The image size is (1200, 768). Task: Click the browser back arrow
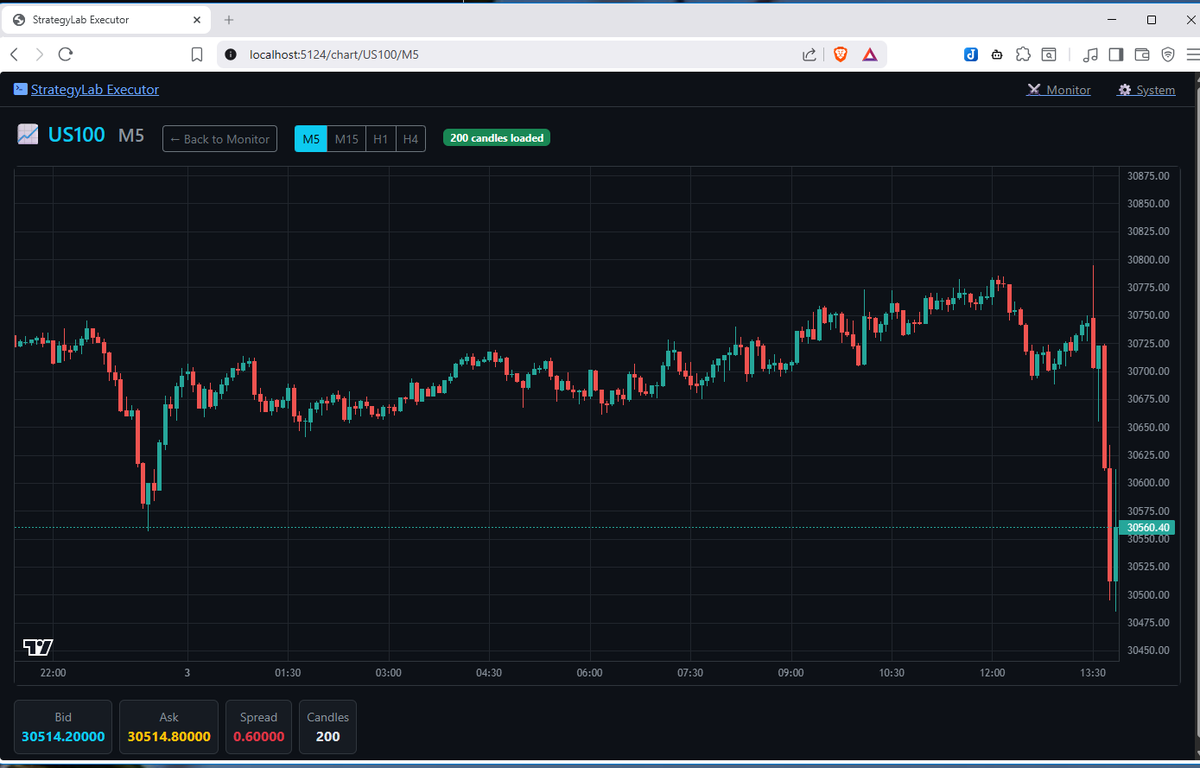pos(14,54)
